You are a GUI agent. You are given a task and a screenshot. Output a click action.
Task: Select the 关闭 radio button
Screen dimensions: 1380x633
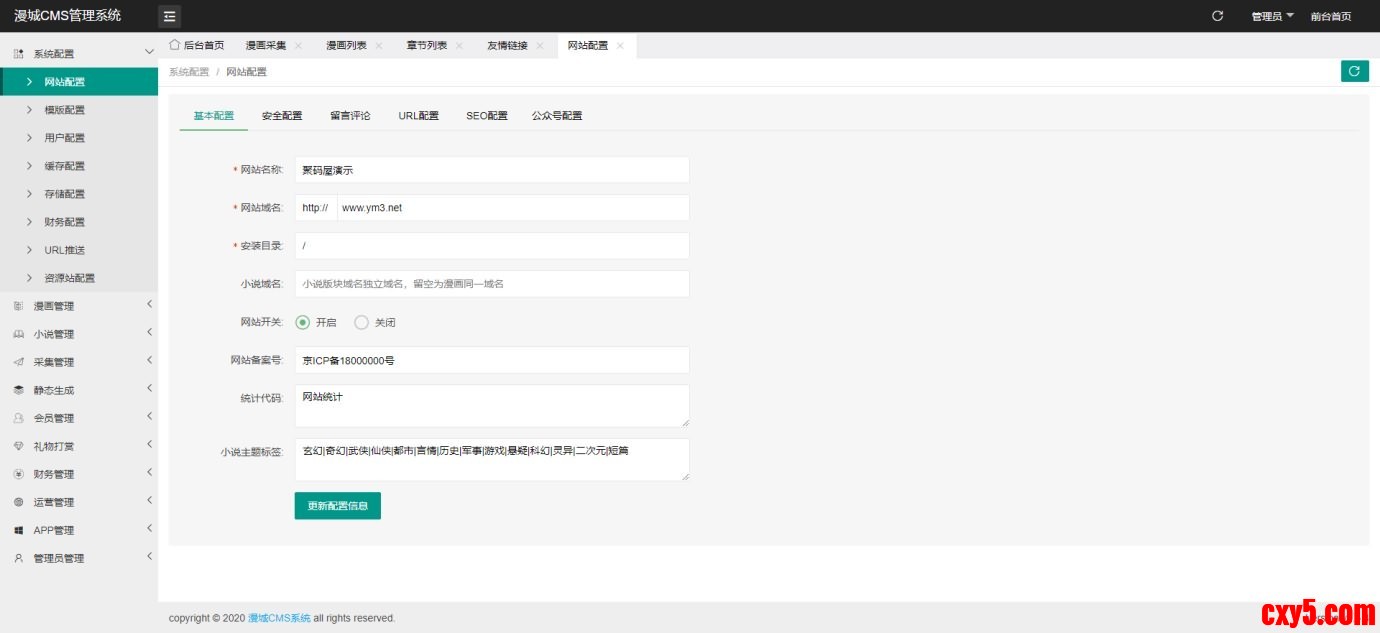(x=362, y=322)
